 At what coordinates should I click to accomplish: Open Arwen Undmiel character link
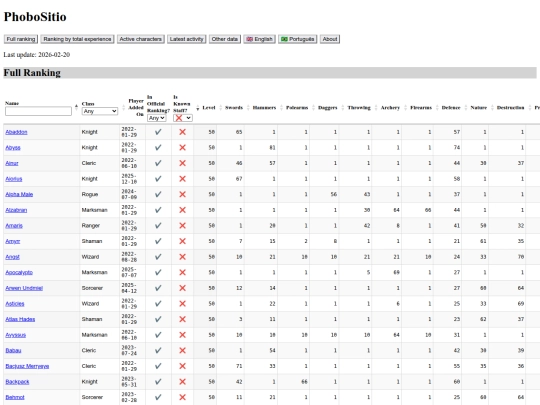click(24, 288)
